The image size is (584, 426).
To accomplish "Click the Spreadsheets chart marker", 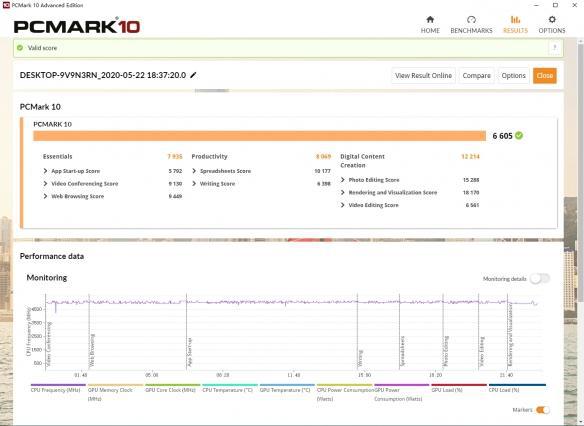I will pos(403,351).
